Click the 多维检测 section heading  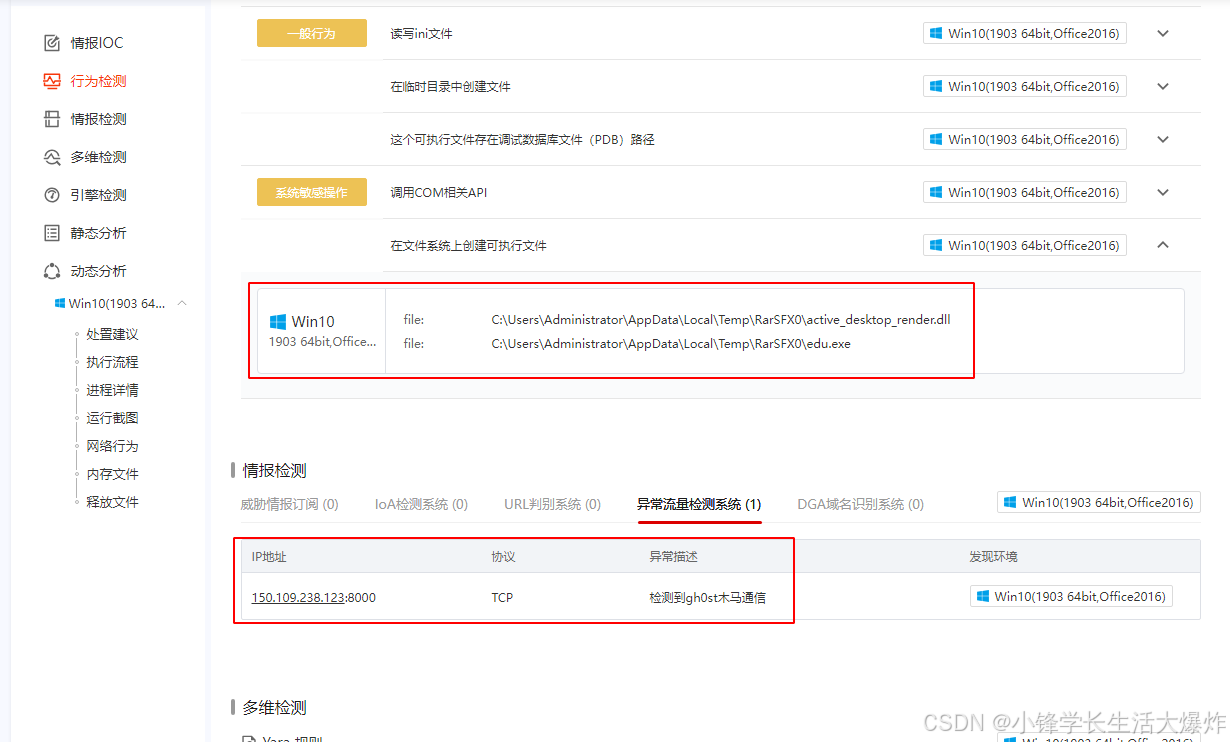[274, 707]
